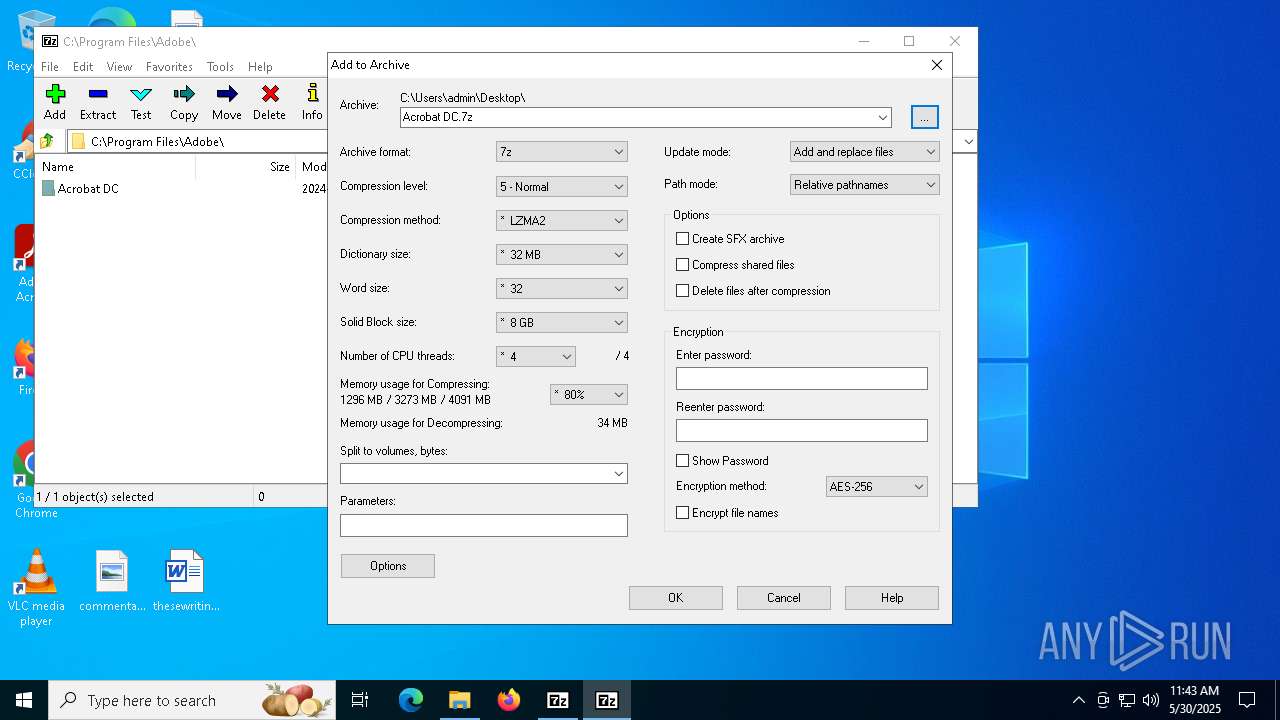Screen dimensions: 1280x720
Task: Click the active 7-Zip taskbar icon
Action: [607, 700]
